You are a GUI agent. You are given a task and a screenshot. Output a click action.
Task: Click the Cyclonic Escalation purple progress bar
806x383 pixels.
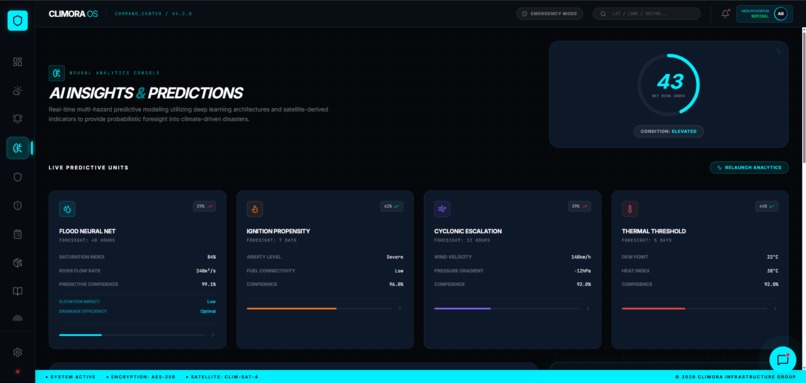click(507, 308)
